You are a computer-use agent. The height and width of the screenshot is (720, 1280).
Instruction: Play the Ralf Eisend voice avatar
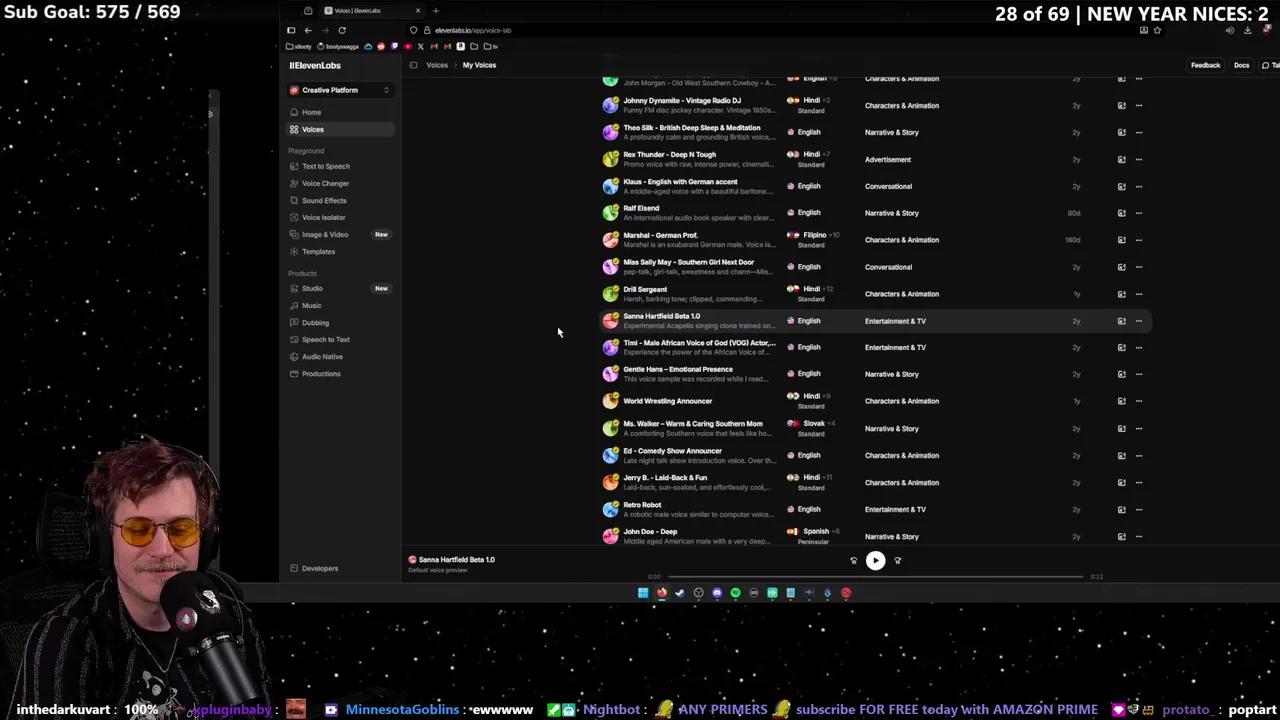[610, 213]
